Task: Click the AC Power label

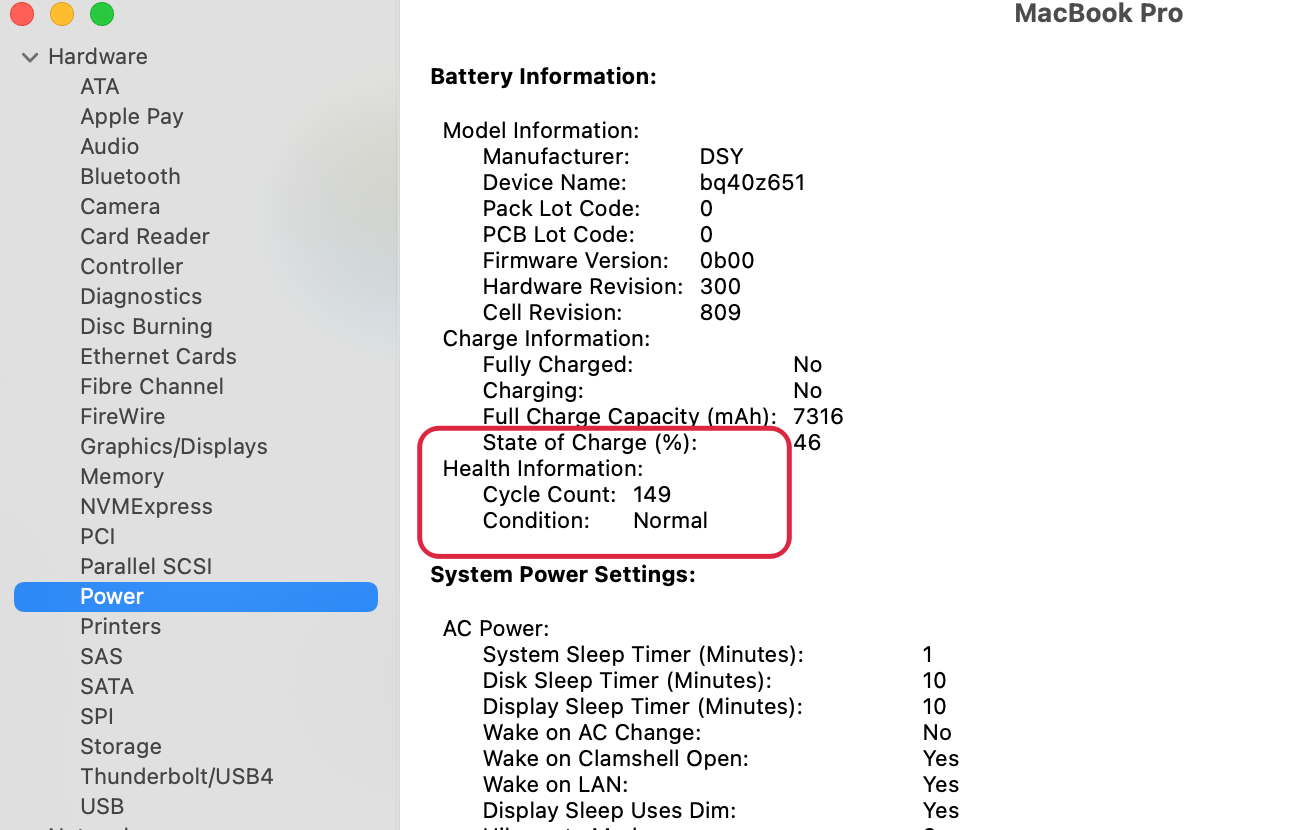Action: (496, 629)
